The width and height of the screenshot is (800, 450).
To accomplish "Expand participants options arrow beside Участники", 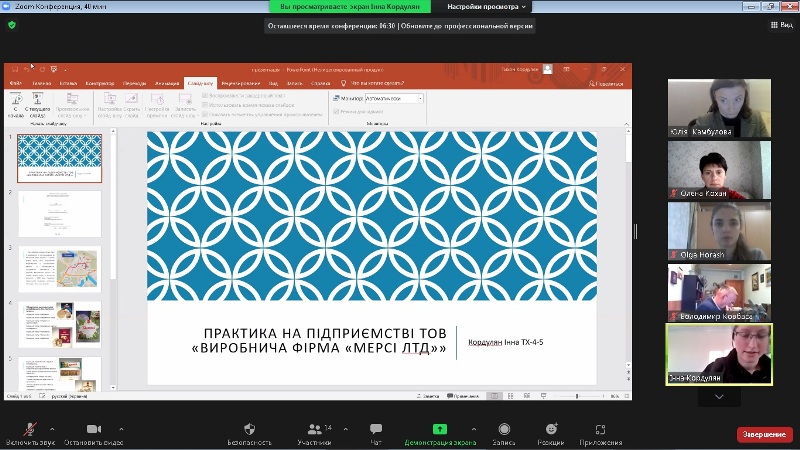I will tap(345, 429).
